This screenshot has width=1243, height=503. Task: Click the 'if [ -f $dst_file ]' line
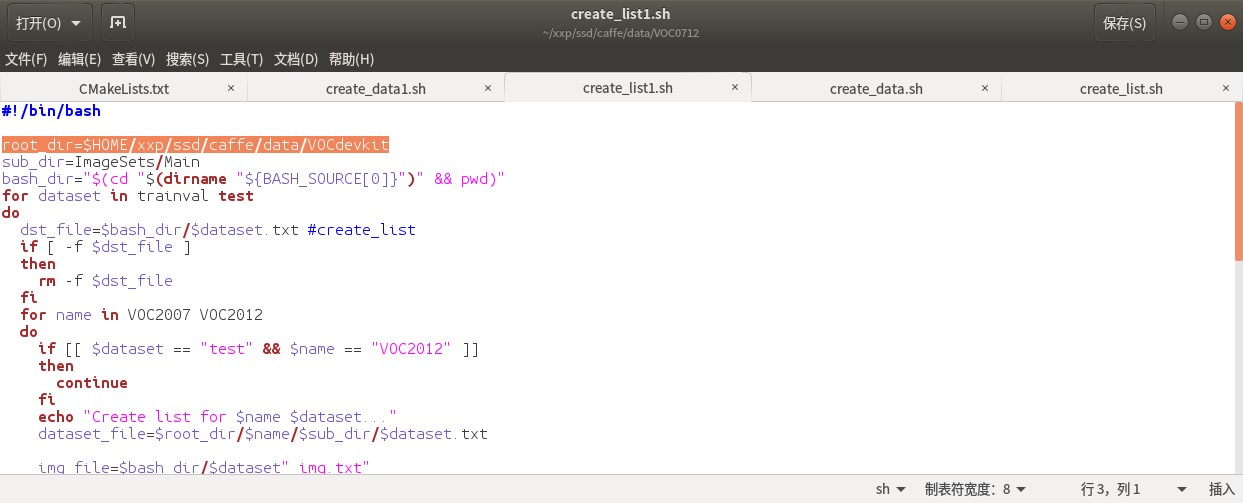[105, 247]
